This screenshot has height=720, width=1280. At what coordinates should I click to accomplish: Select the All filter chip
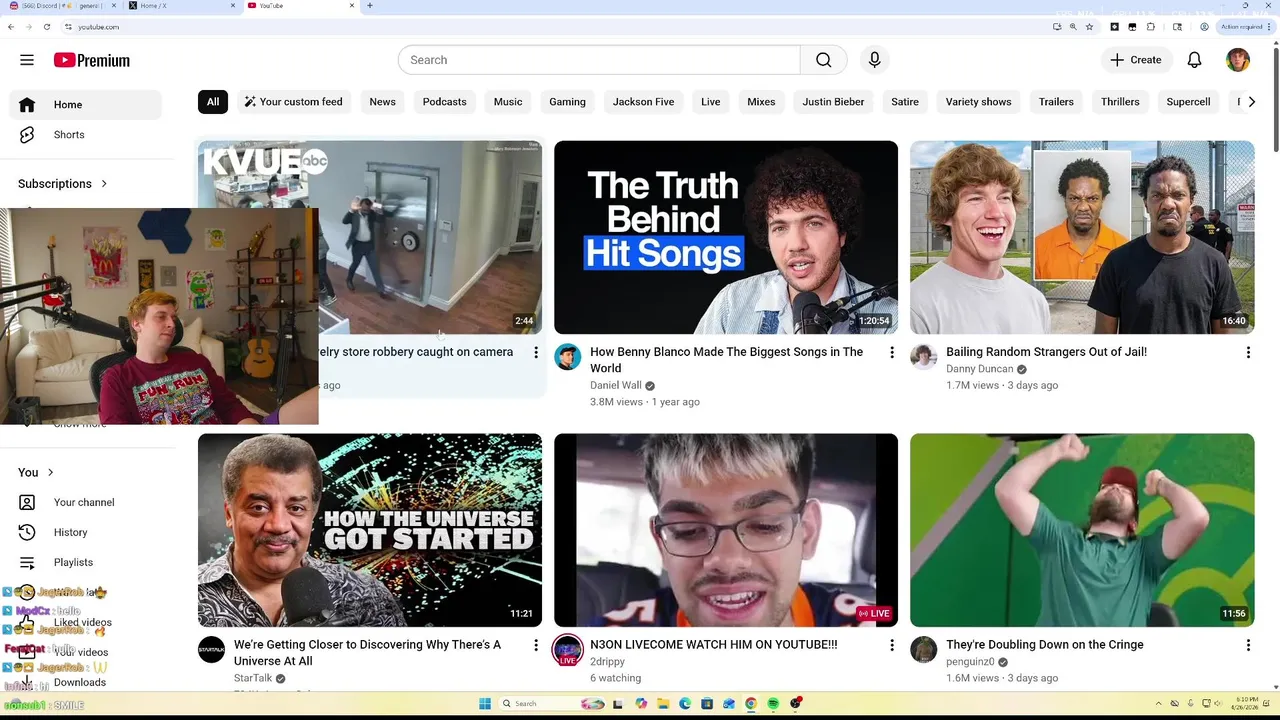(x=213, y=102)
